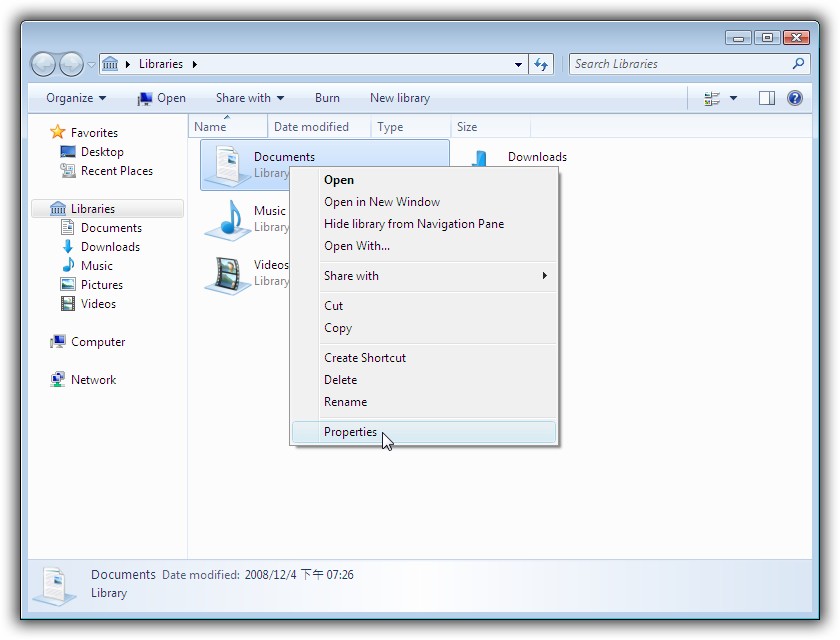Sort by Date modified column header
The width and height of the screenshot is (840, 640).
click(x=319, y=127)
